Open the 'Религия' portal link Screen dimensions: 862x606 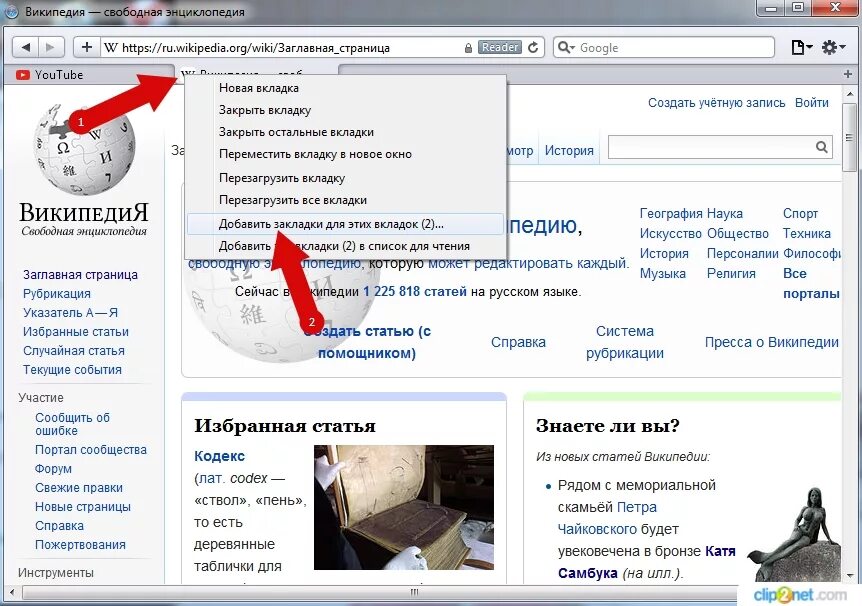731,273
